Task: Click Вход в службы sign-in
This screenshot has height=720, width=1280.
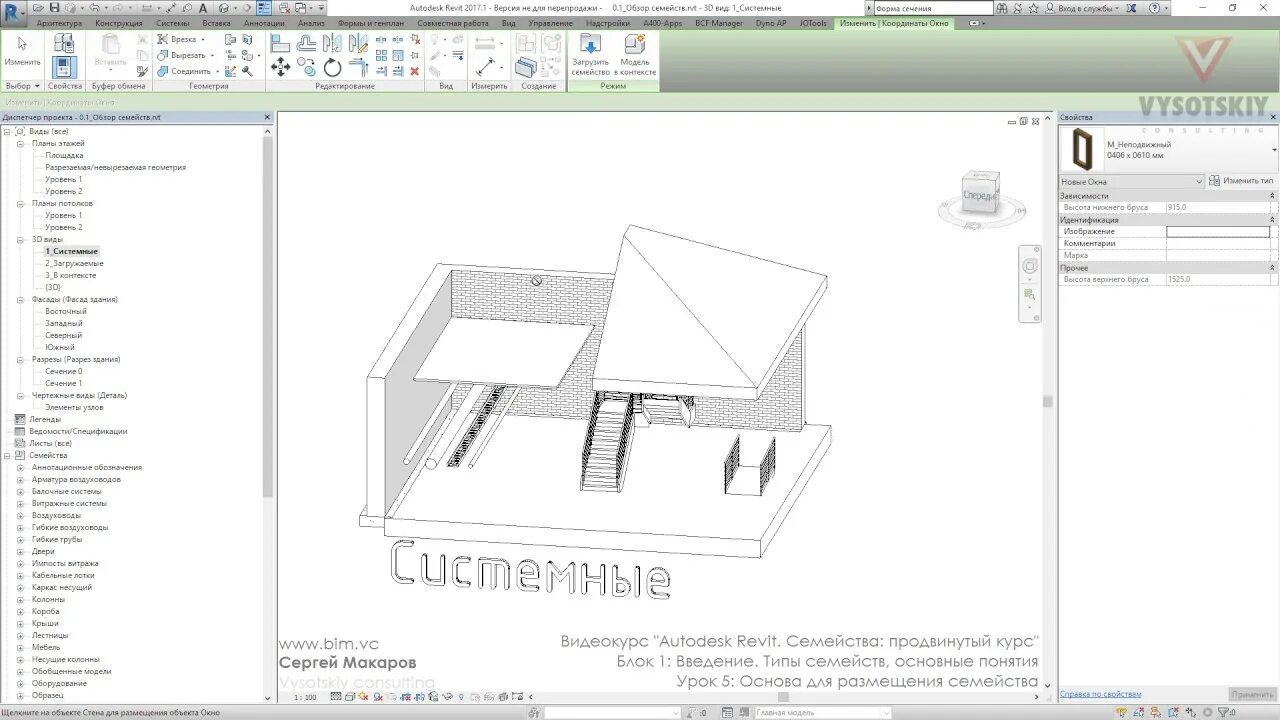Action: [x=1086, y=8]
